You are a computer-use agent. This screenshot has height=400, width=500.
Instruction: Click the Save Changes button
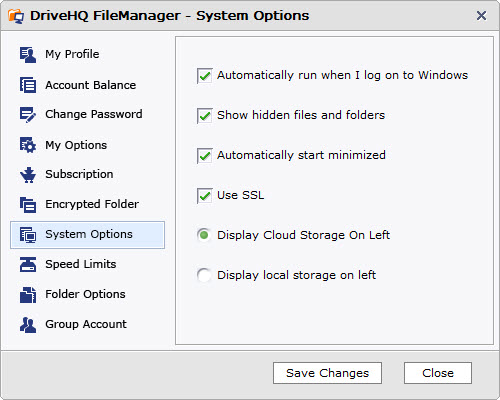click(327, 373)
